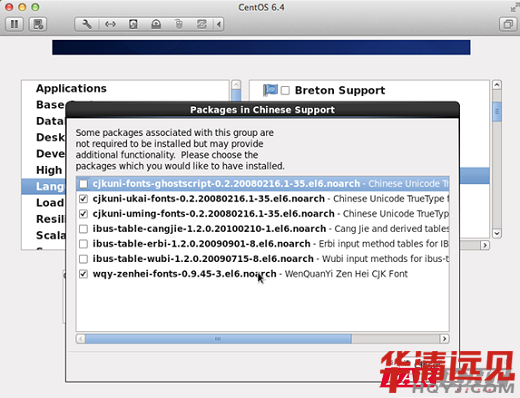Check cjkuni-fonts-ghostscript package
The width and height of the screenshot is (520, 398).
coord(83,184)
